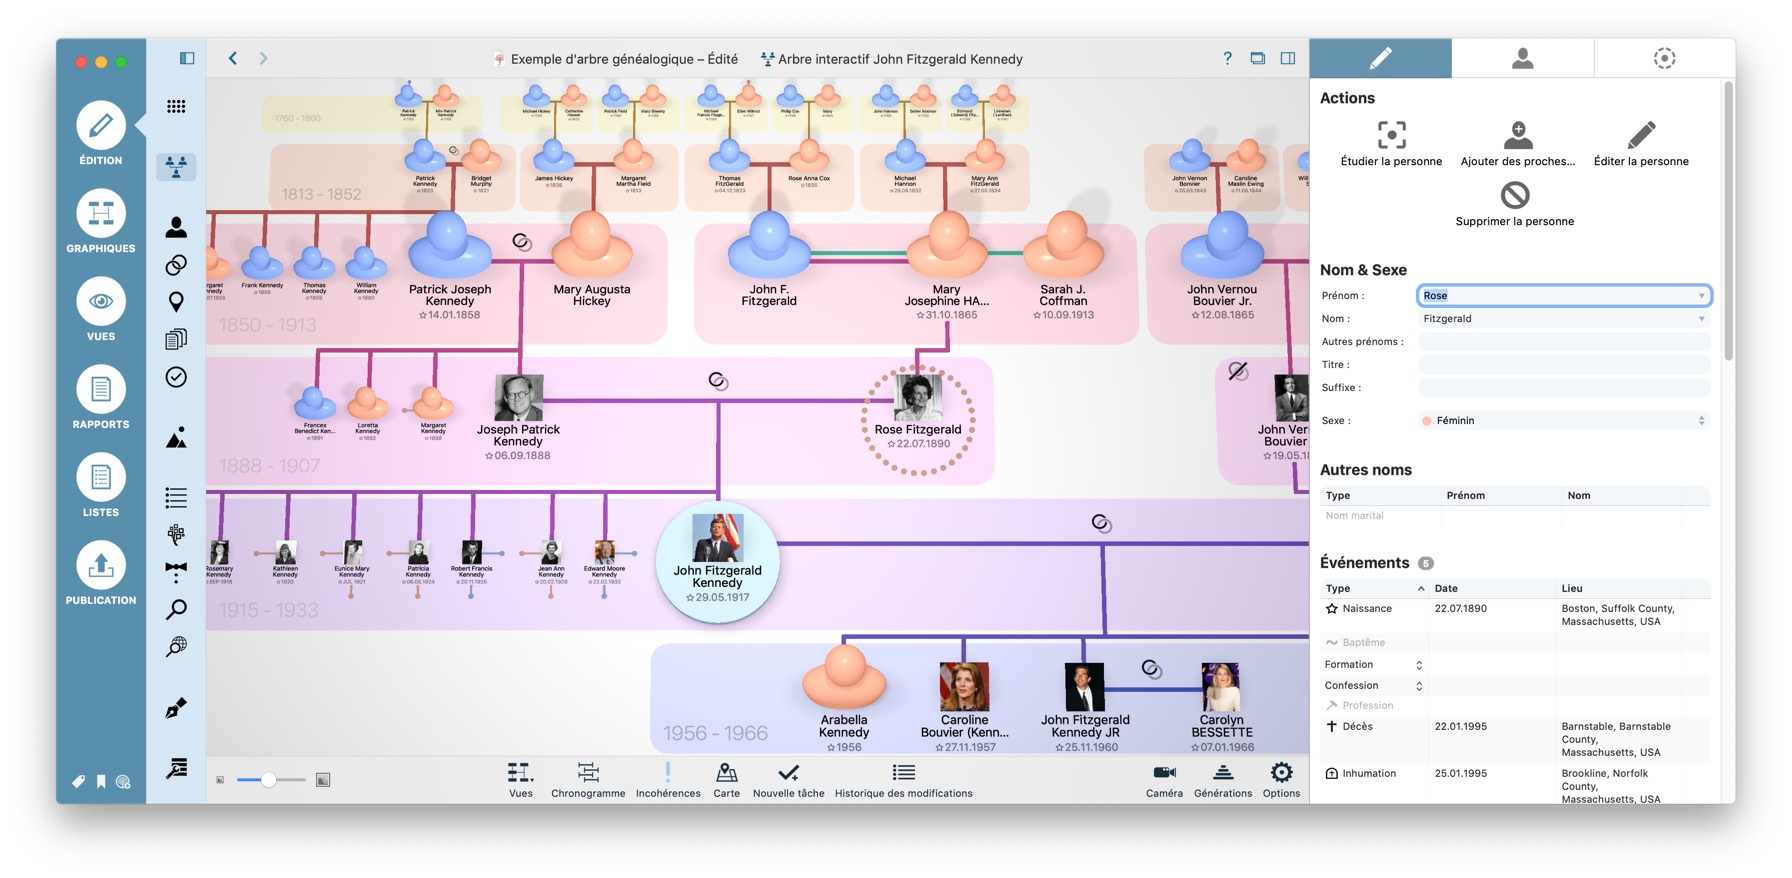Open the Formation event stepper
This screenshot has height=878, width=1792.
pos(1419,665)
